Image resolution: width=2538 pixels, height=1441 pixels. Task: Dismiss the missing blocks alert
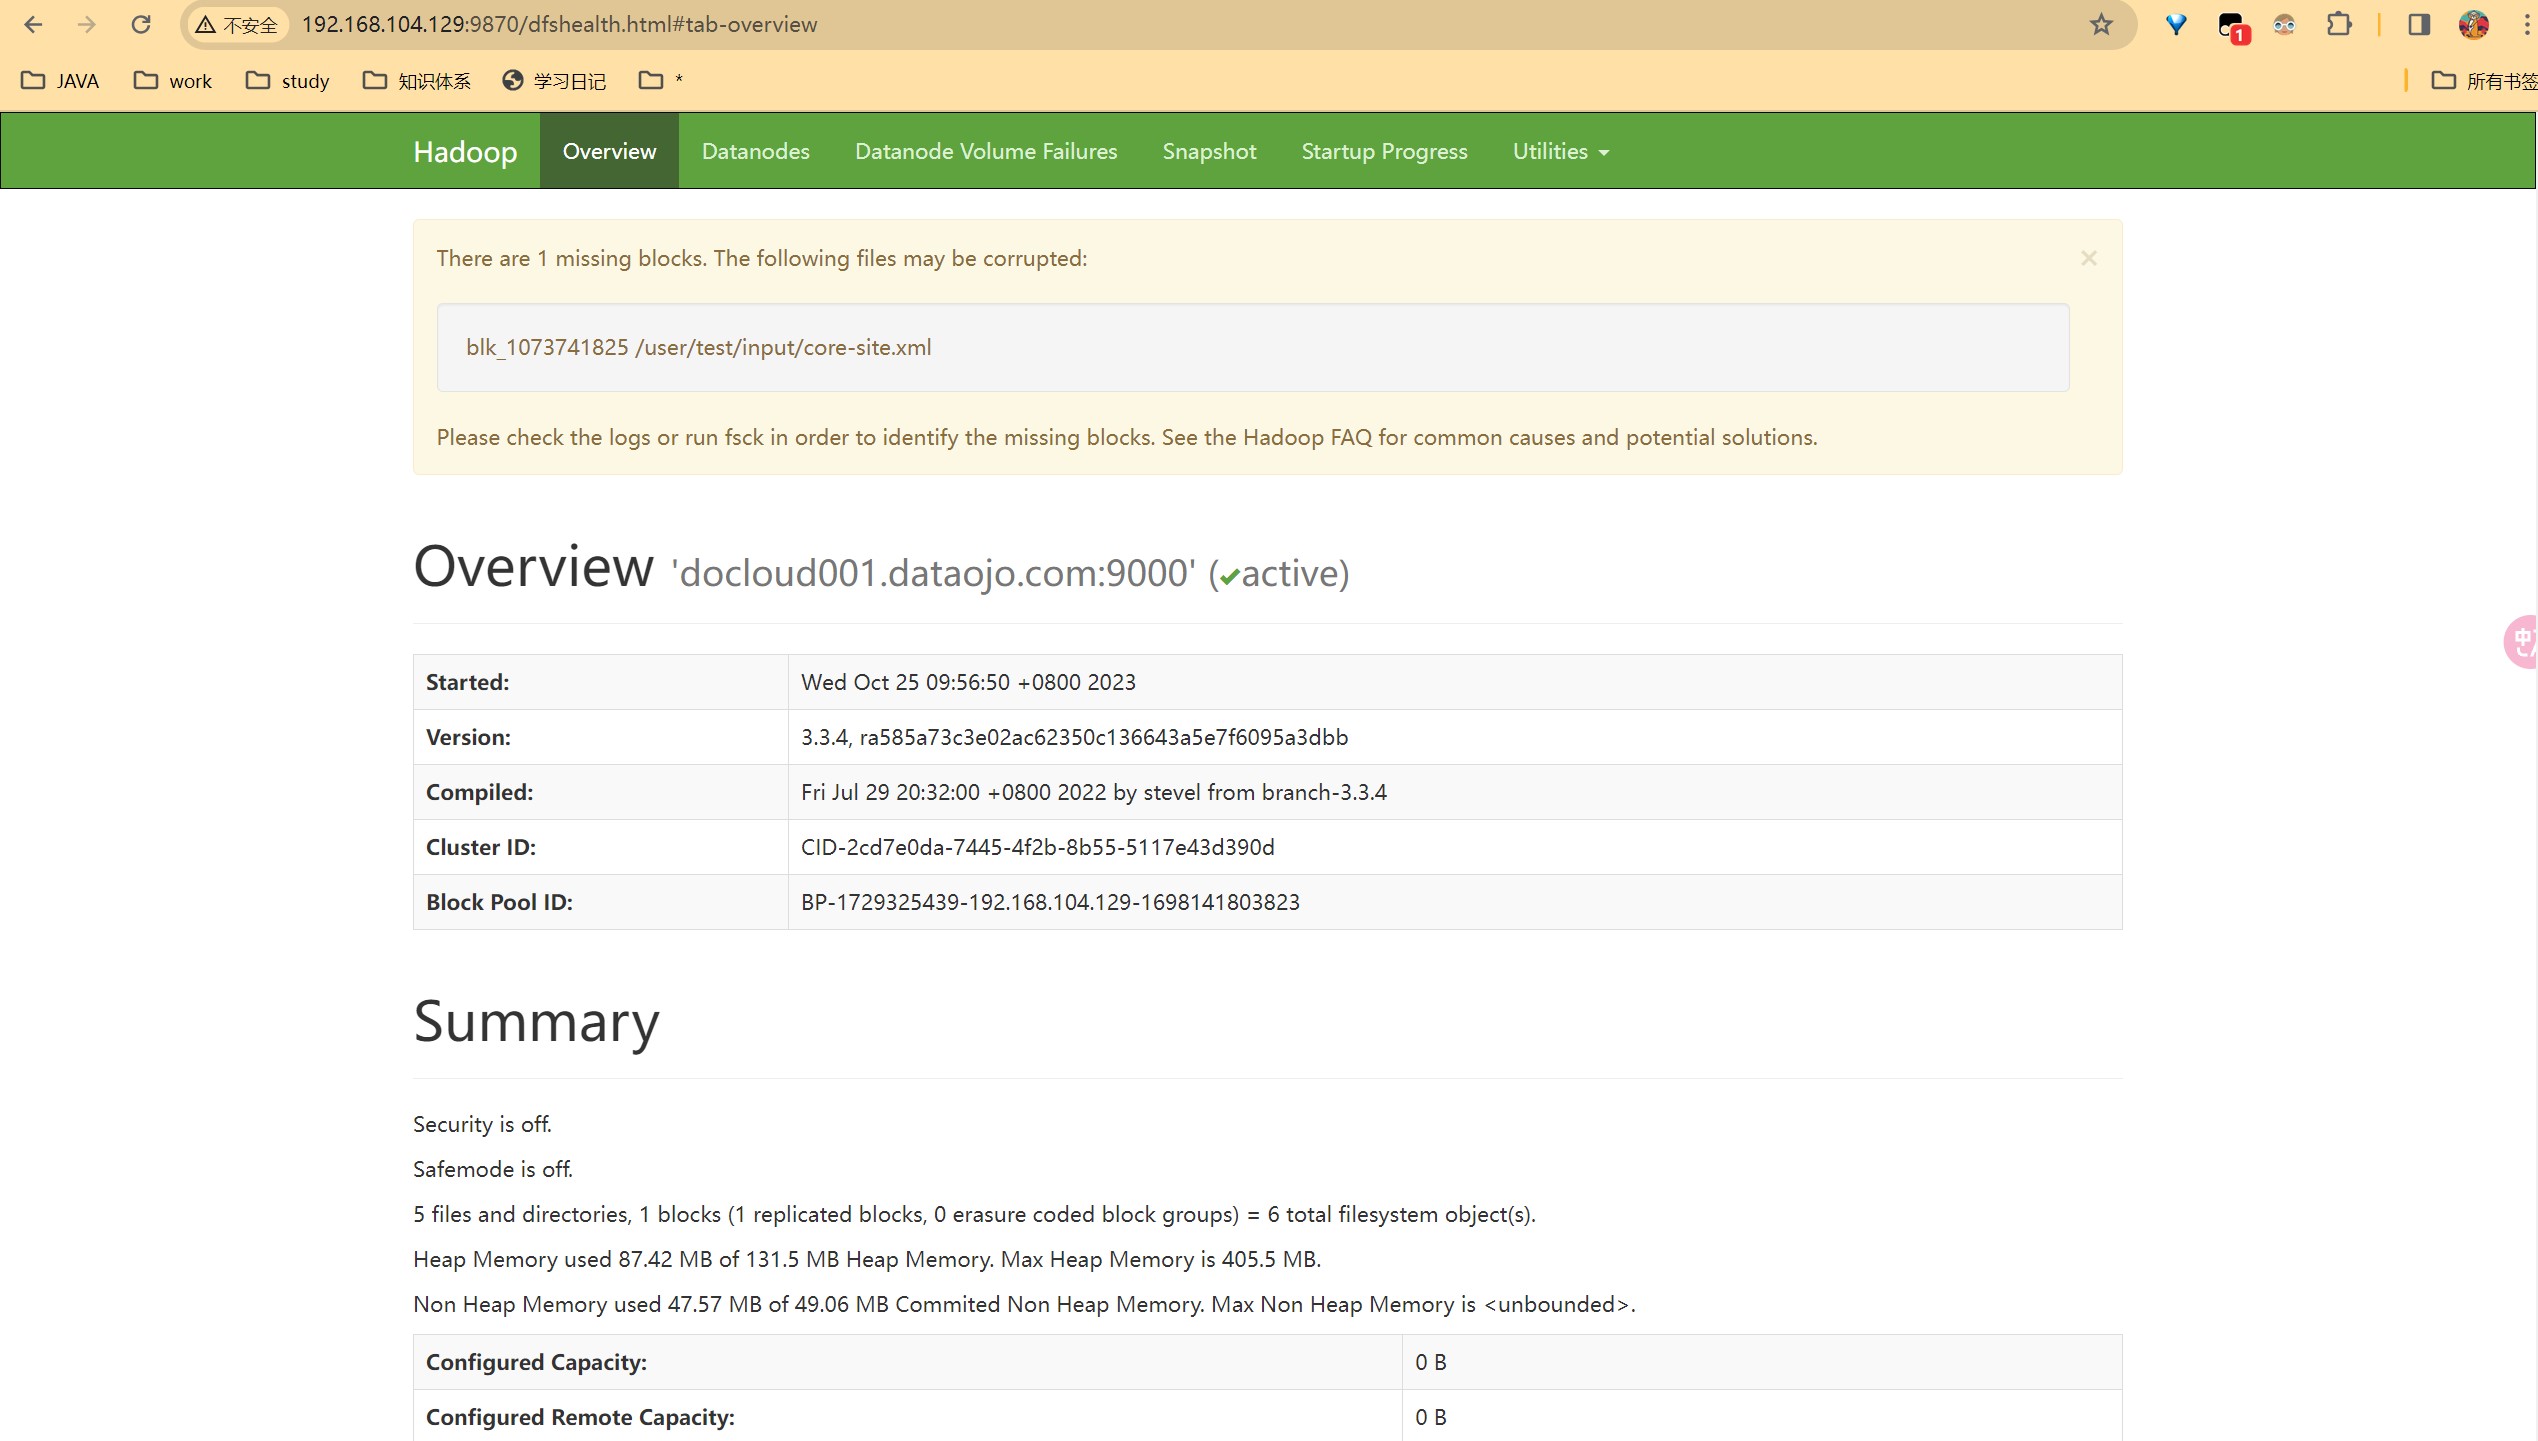click(x=2088, y=259)
